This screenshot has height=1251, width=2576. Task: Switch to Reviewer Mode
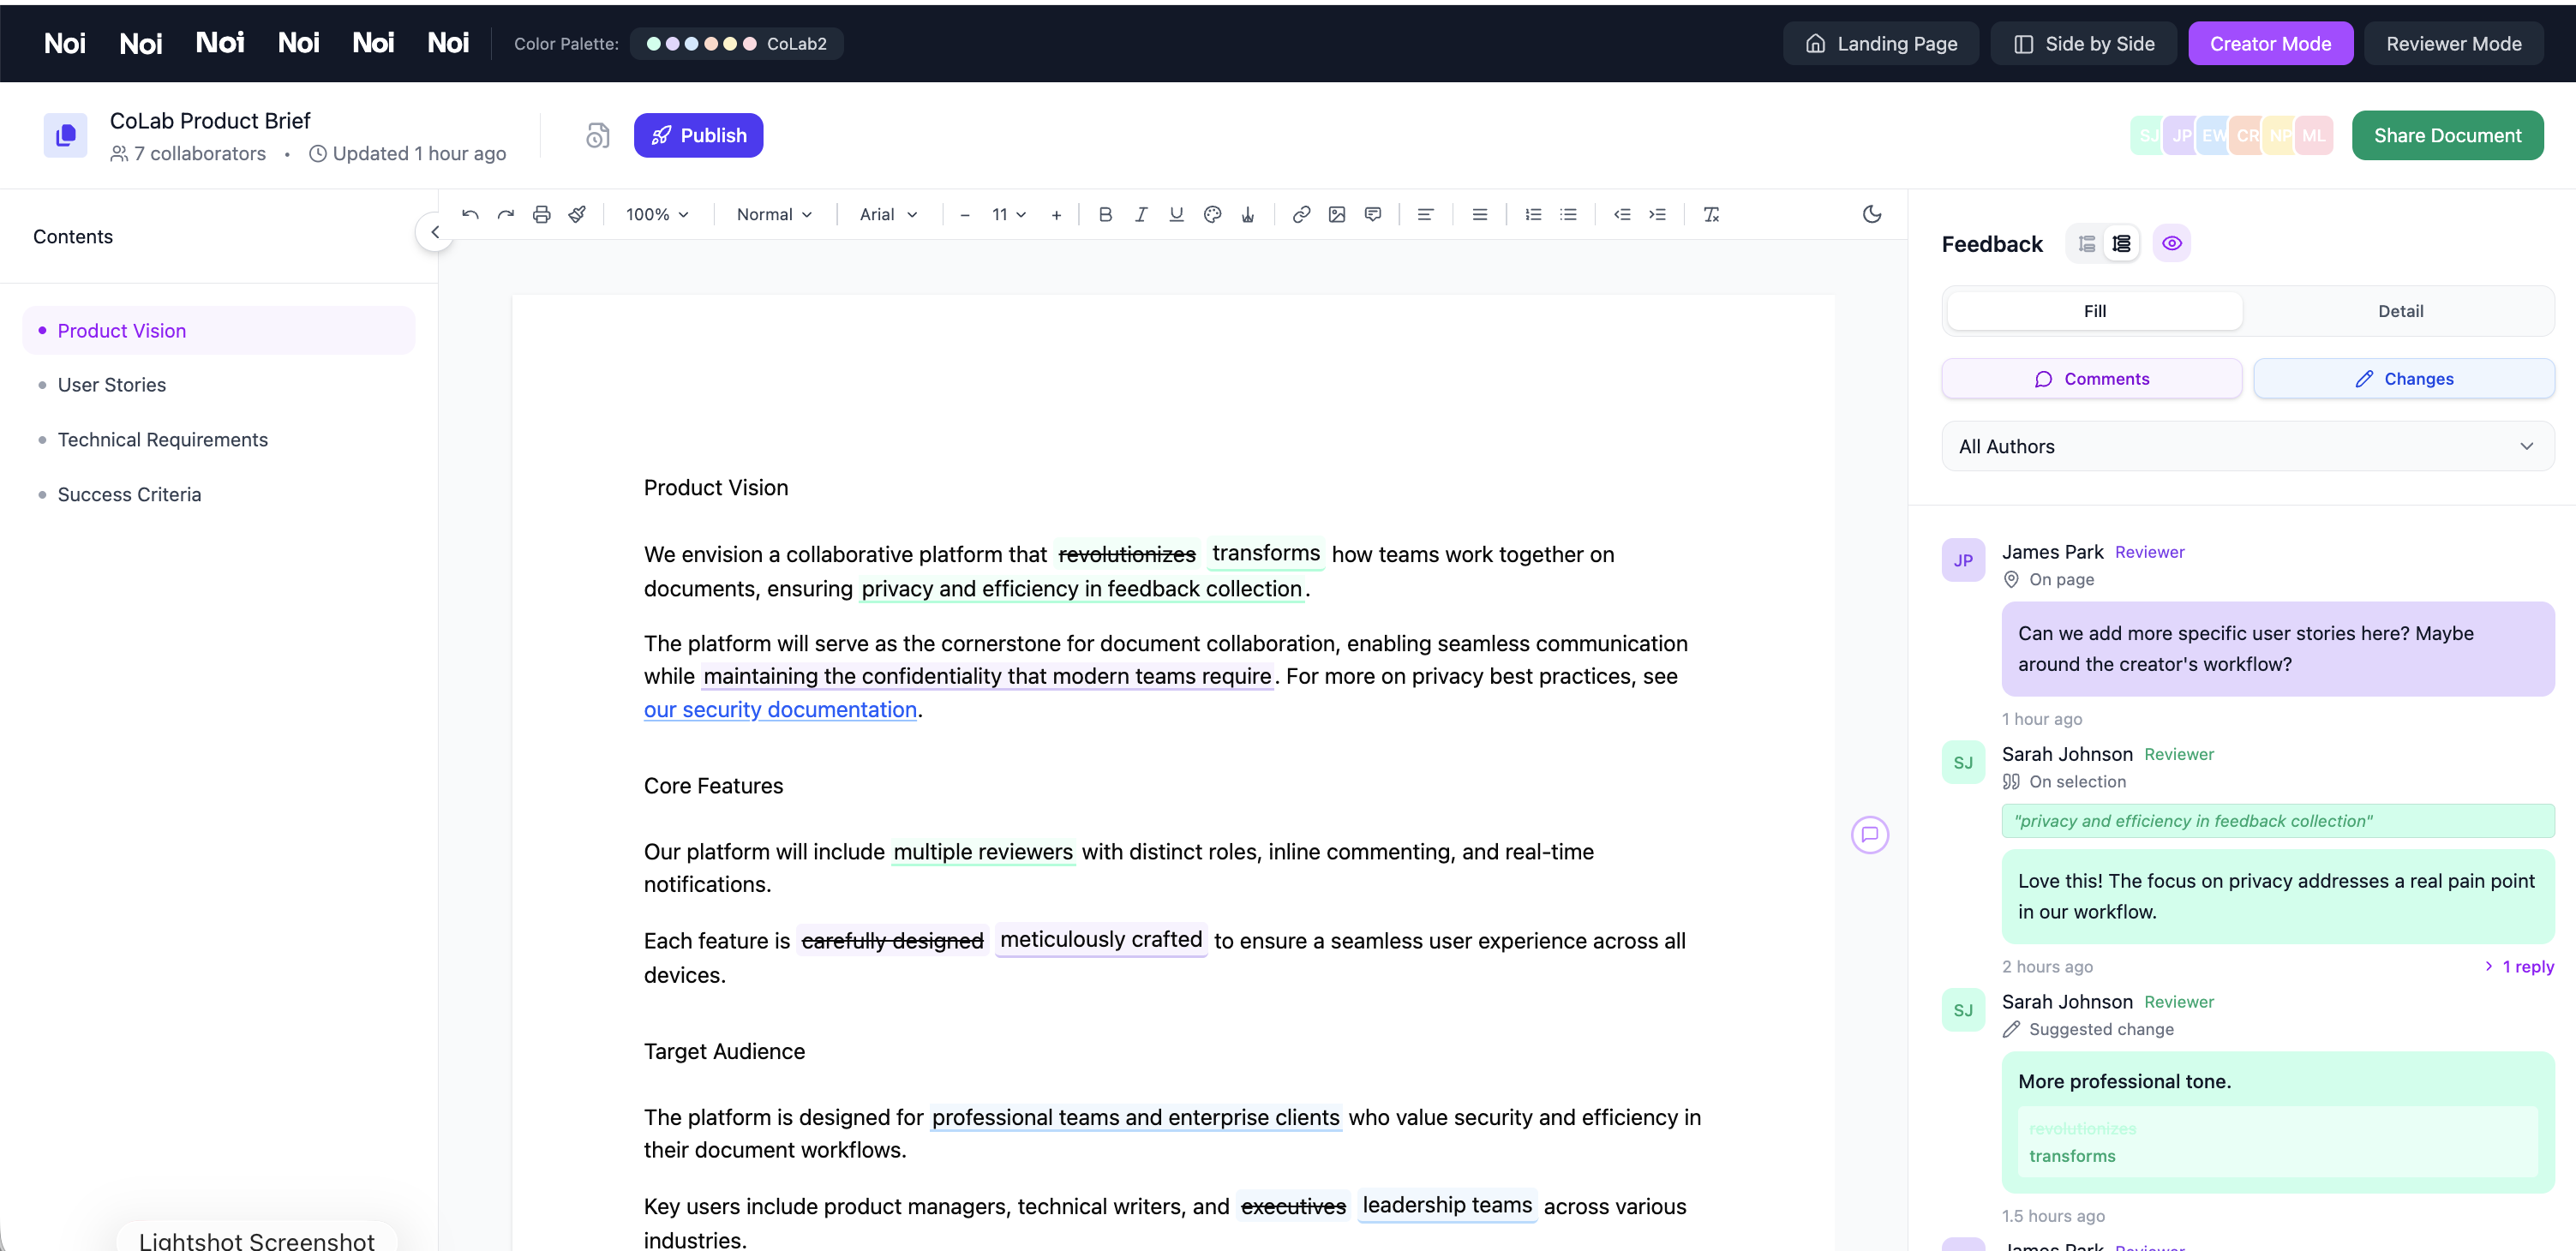2453,43
